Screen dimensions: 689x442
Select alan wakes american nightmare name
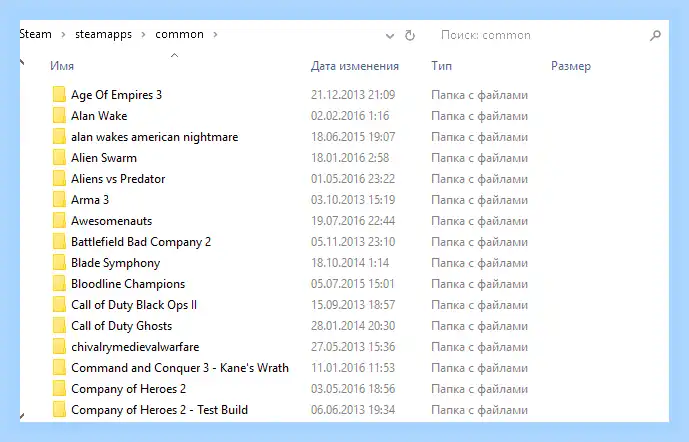[x=155, y=137]
